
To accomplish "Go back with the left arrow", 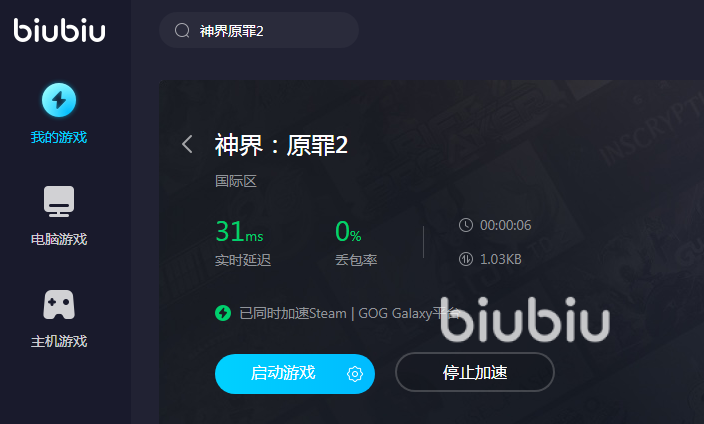I will [x=187, y=144].
